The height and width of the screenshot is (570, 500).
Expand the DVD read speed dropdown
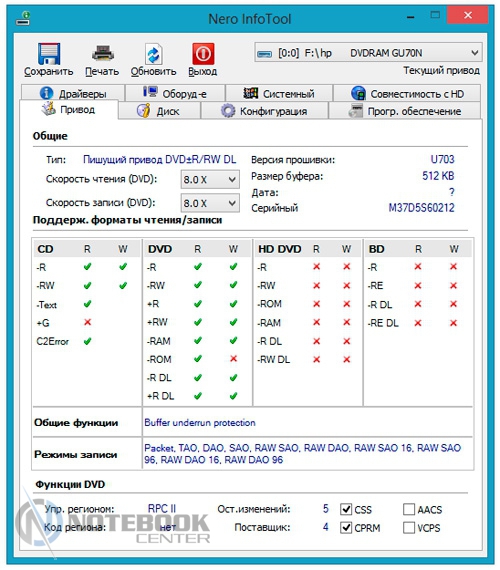point(210,180)
